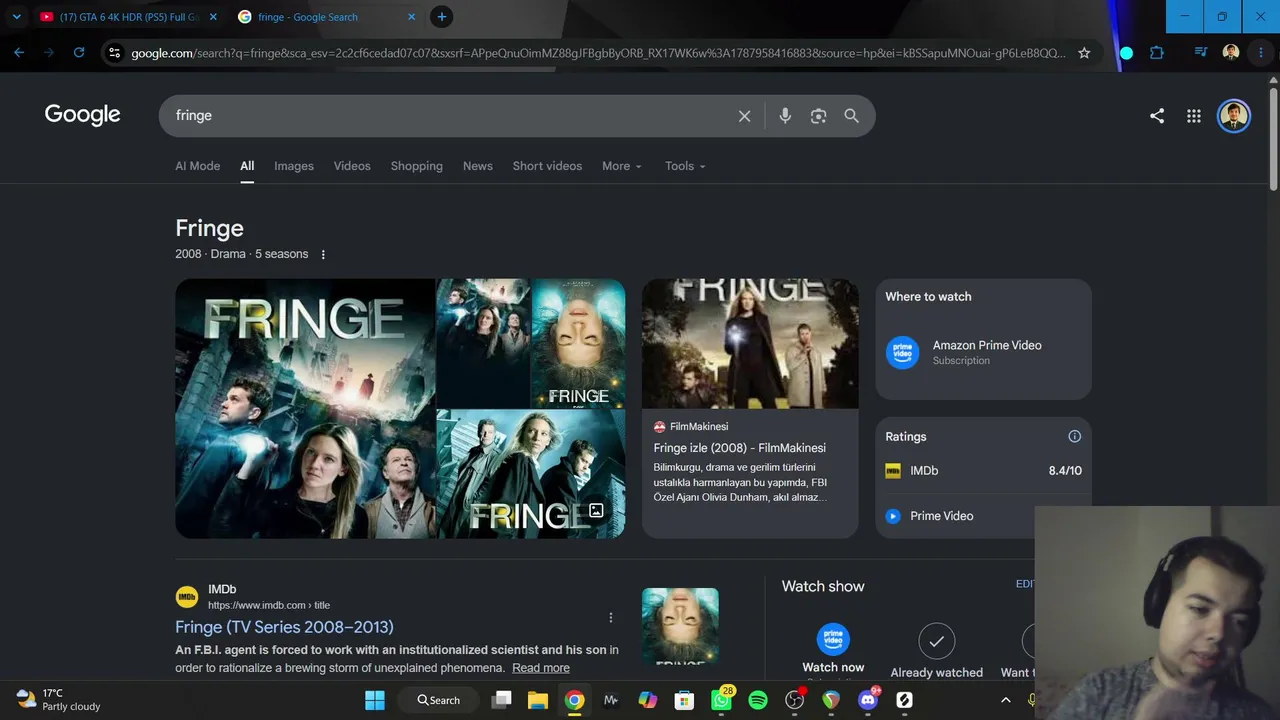This screenshot has height=720, width=1280.
Task: Select the All results tab
Action: [x=247, y=166]
